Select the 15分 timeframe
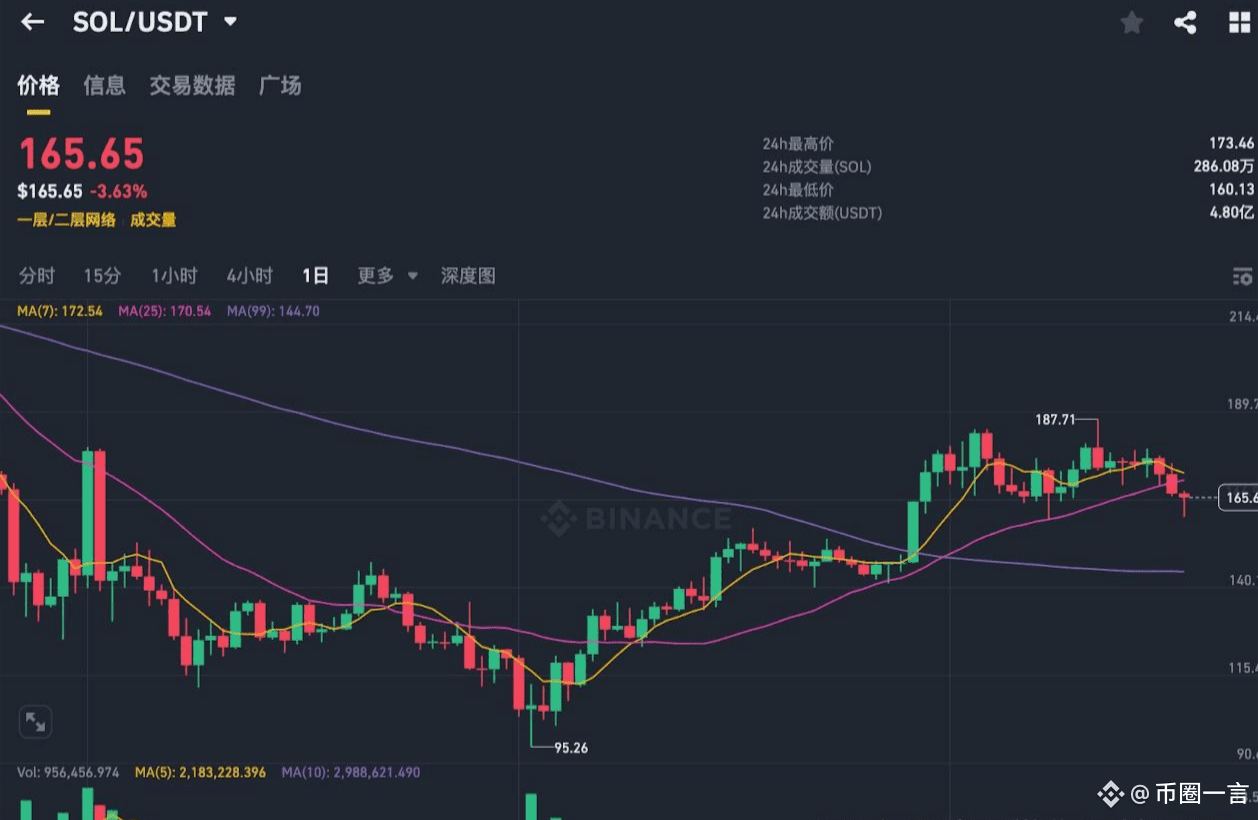The height and width of the screenshot is (820, 1258). point(102,276)
